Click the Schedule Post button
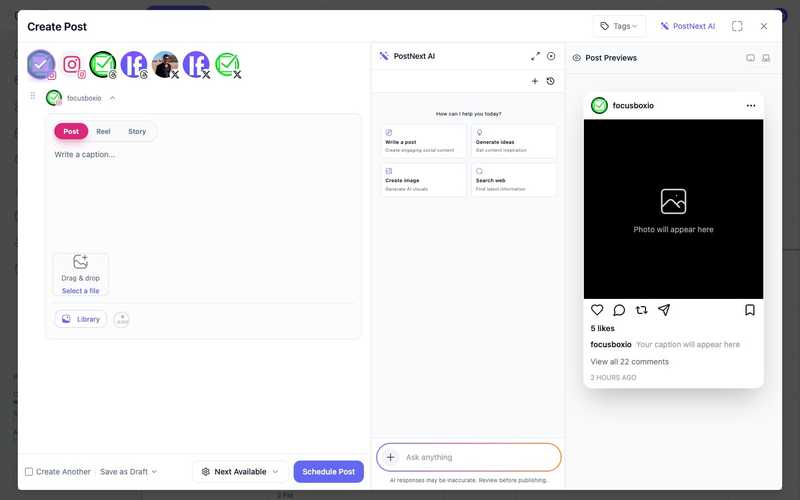Image resolution: width=800 pixels, height=500 pixels. (329, 472)
